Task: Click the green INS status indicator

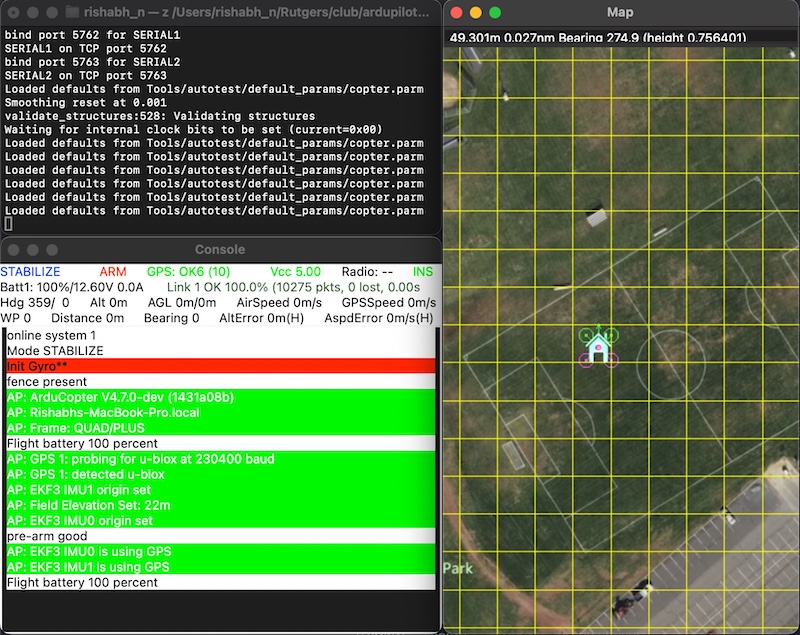Action: pos(423,272)
